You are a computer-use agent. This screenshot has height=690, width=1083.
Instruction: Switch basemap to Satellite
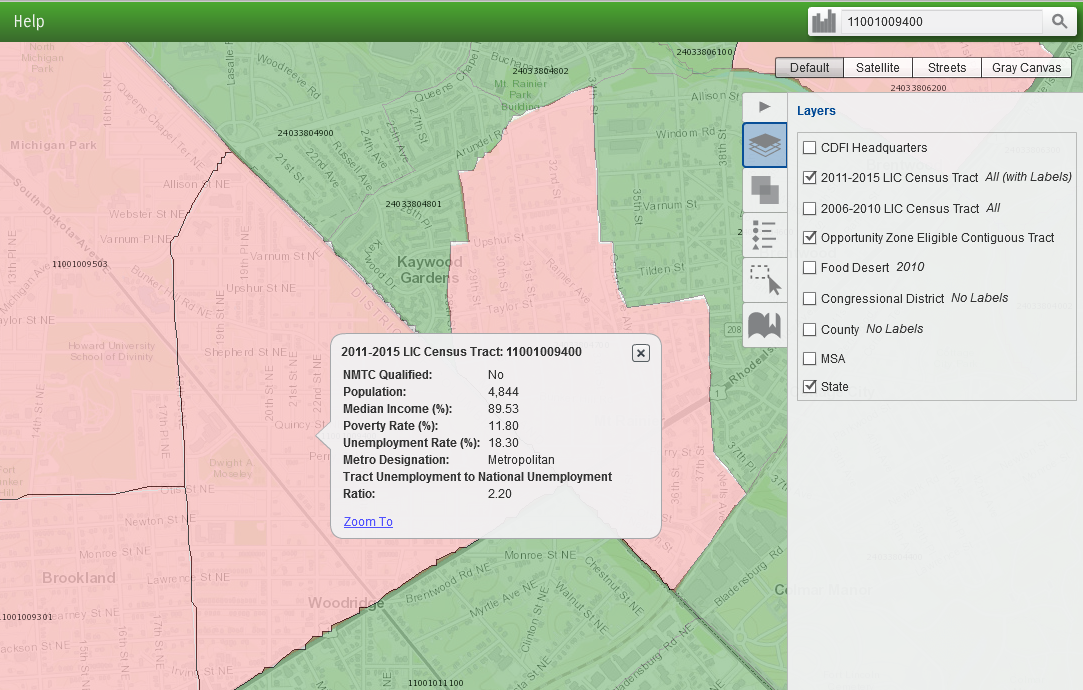878,68
